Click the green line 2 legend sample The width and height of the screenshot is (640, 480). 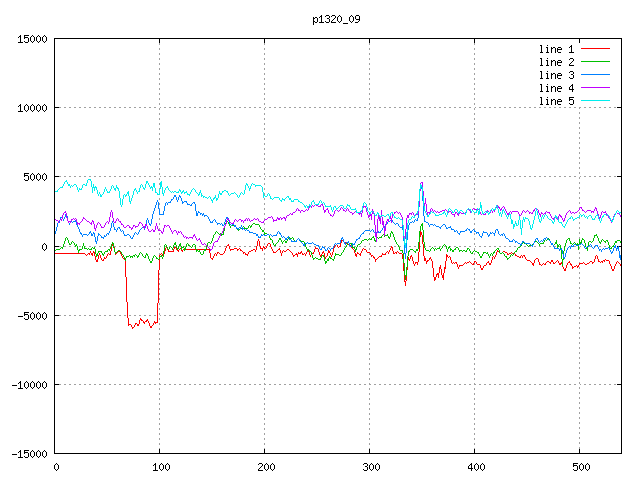[x=595, y=62]
